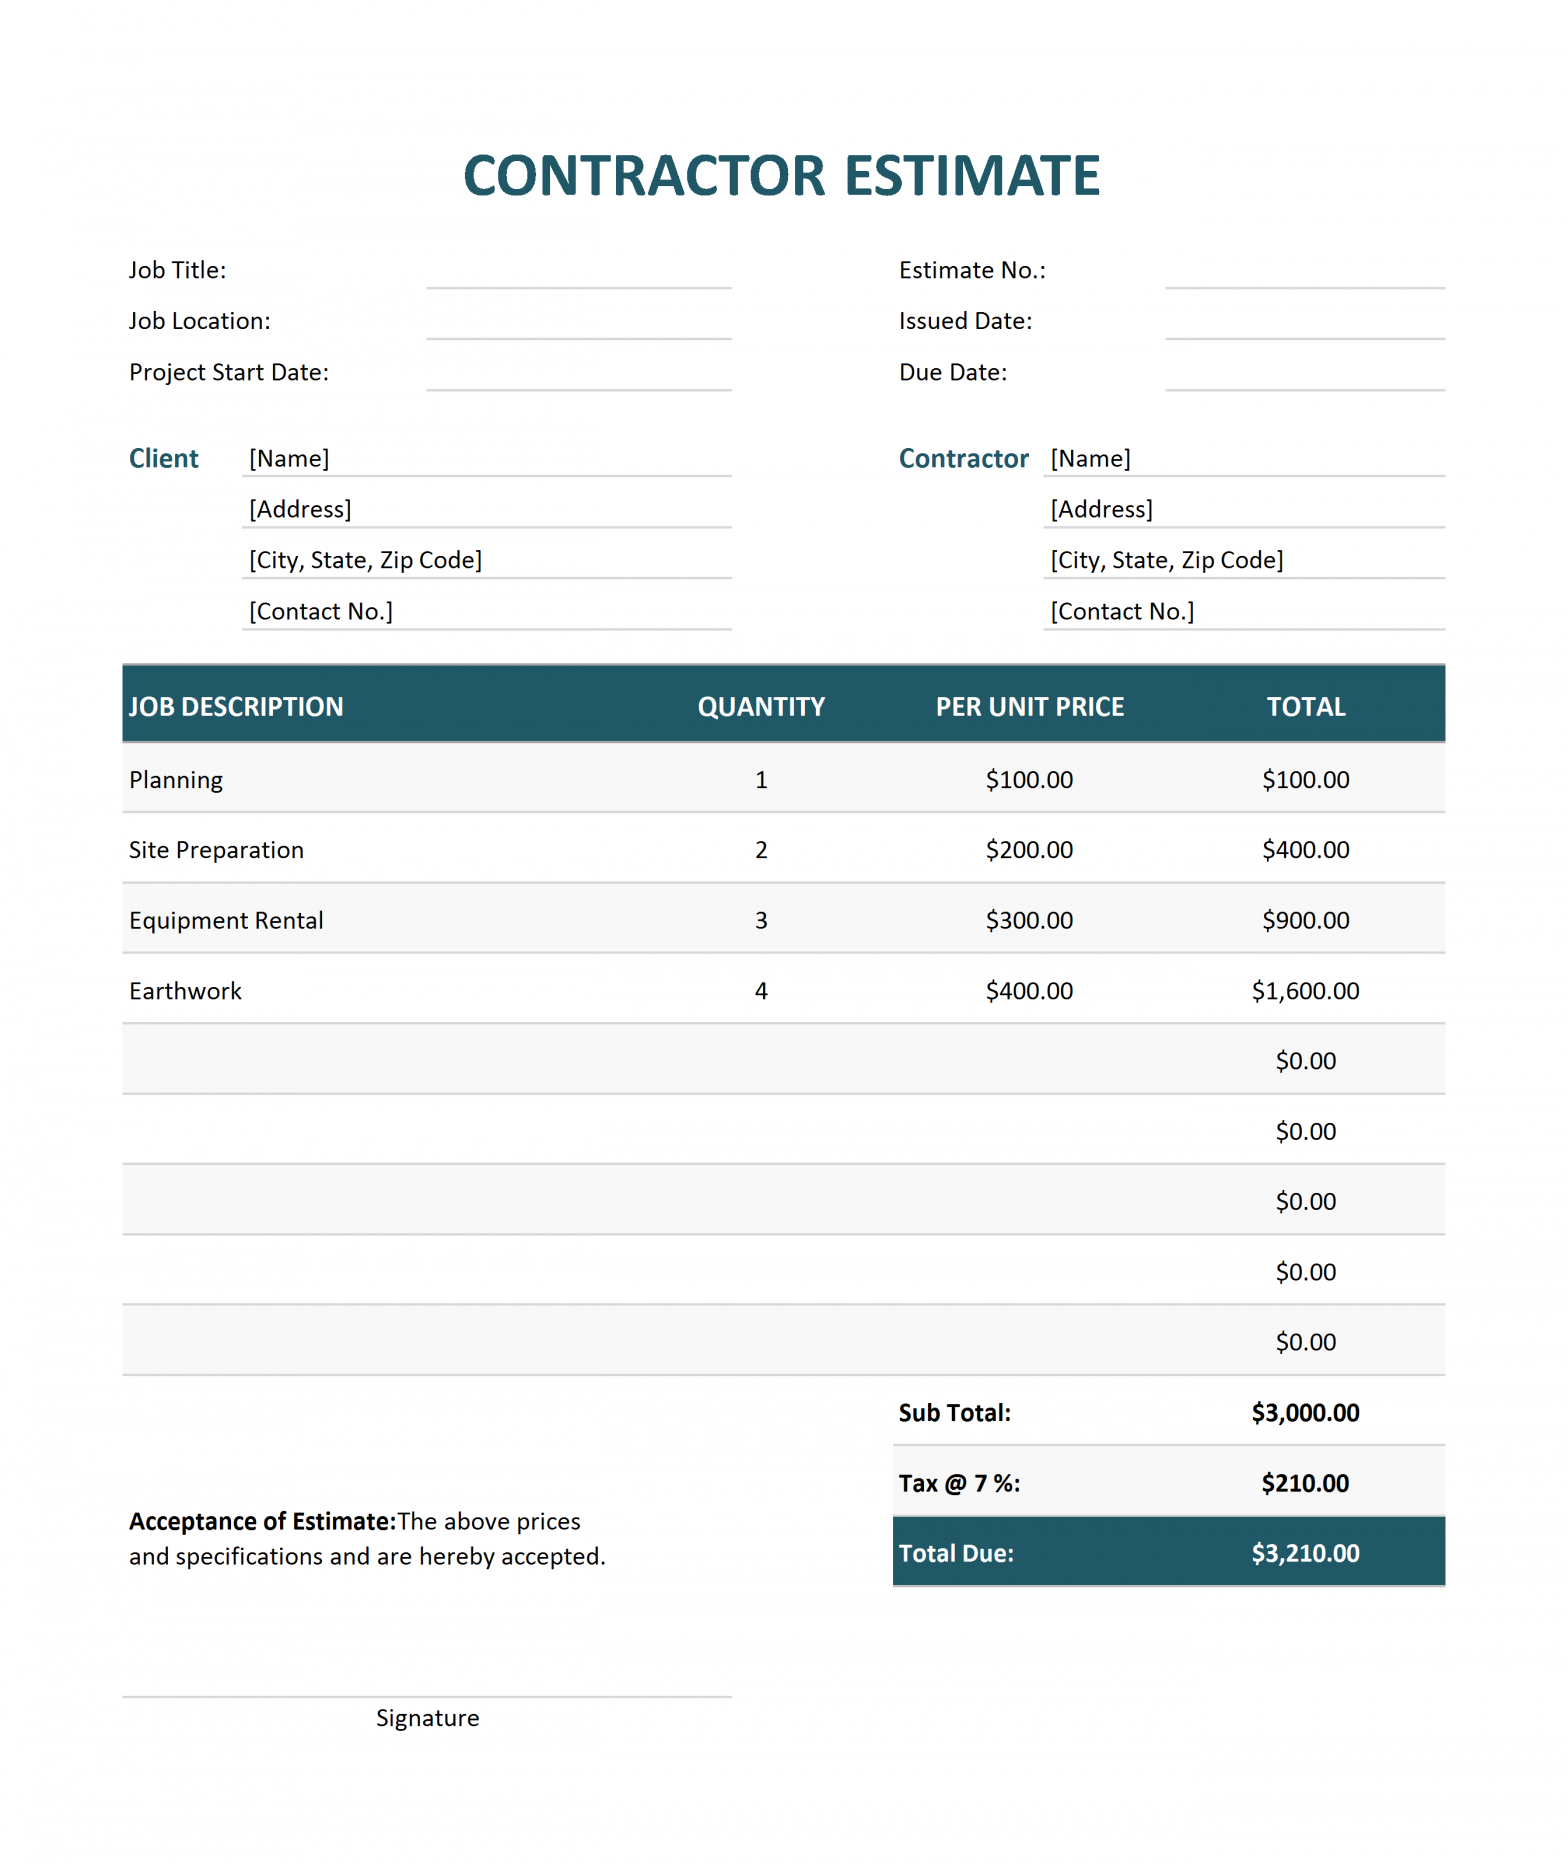
Task: Select Contractor [City, State, Zip Code] field
Action: [1244, 560]
